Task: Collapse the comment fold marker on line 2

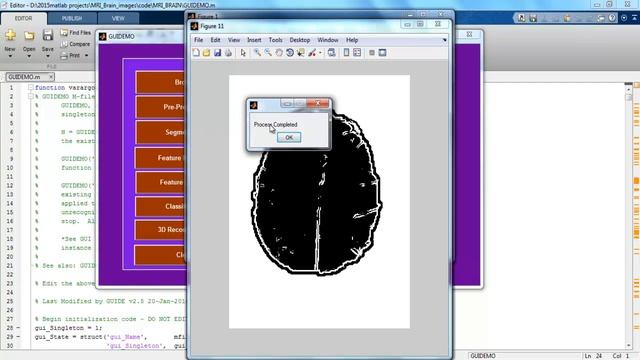Action: pos(31,96)
